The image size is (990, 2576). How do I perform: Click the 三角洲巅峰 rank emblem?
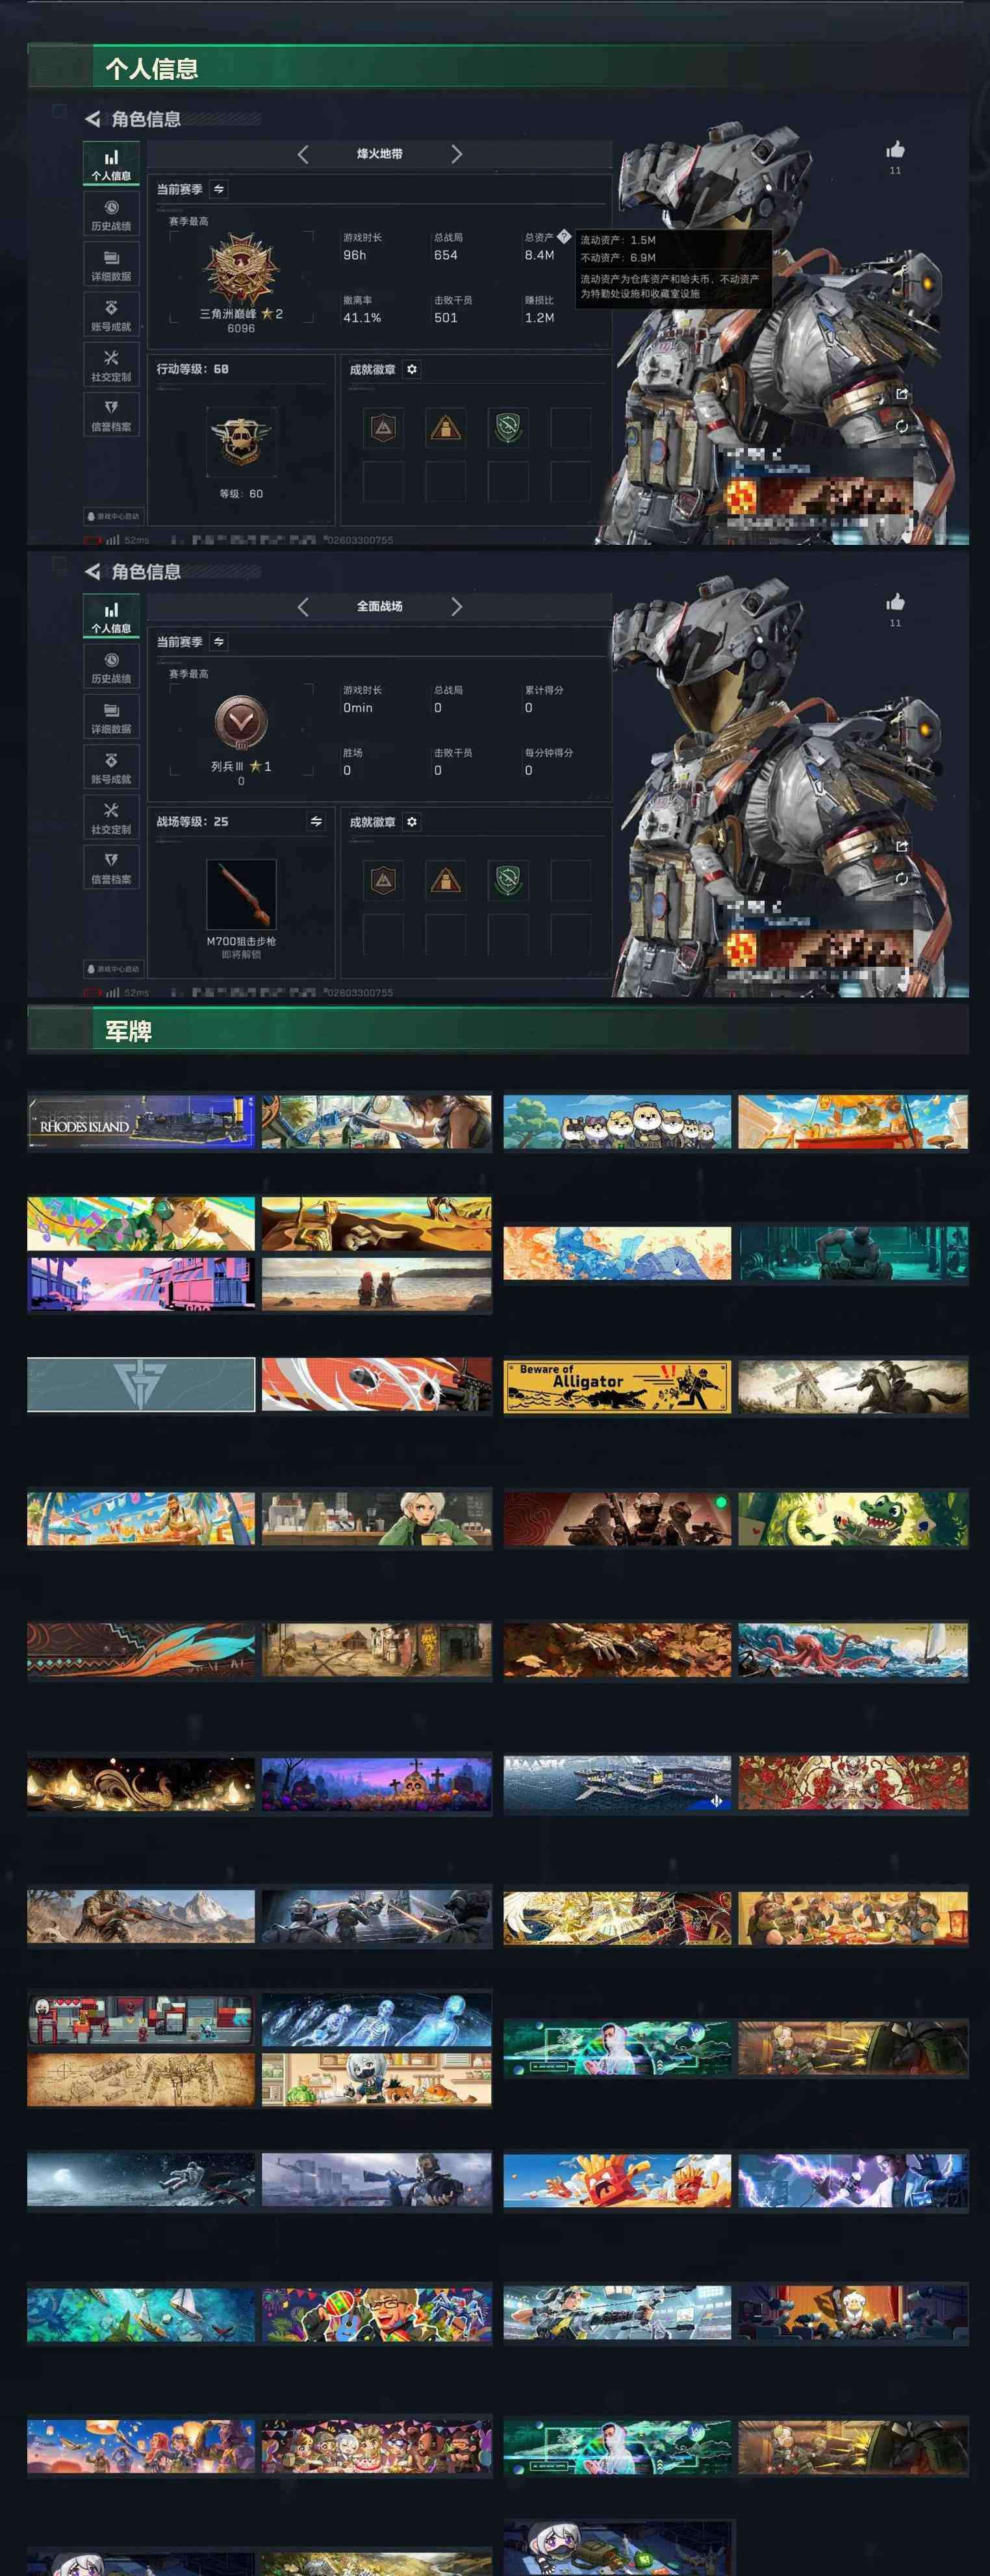240,268
